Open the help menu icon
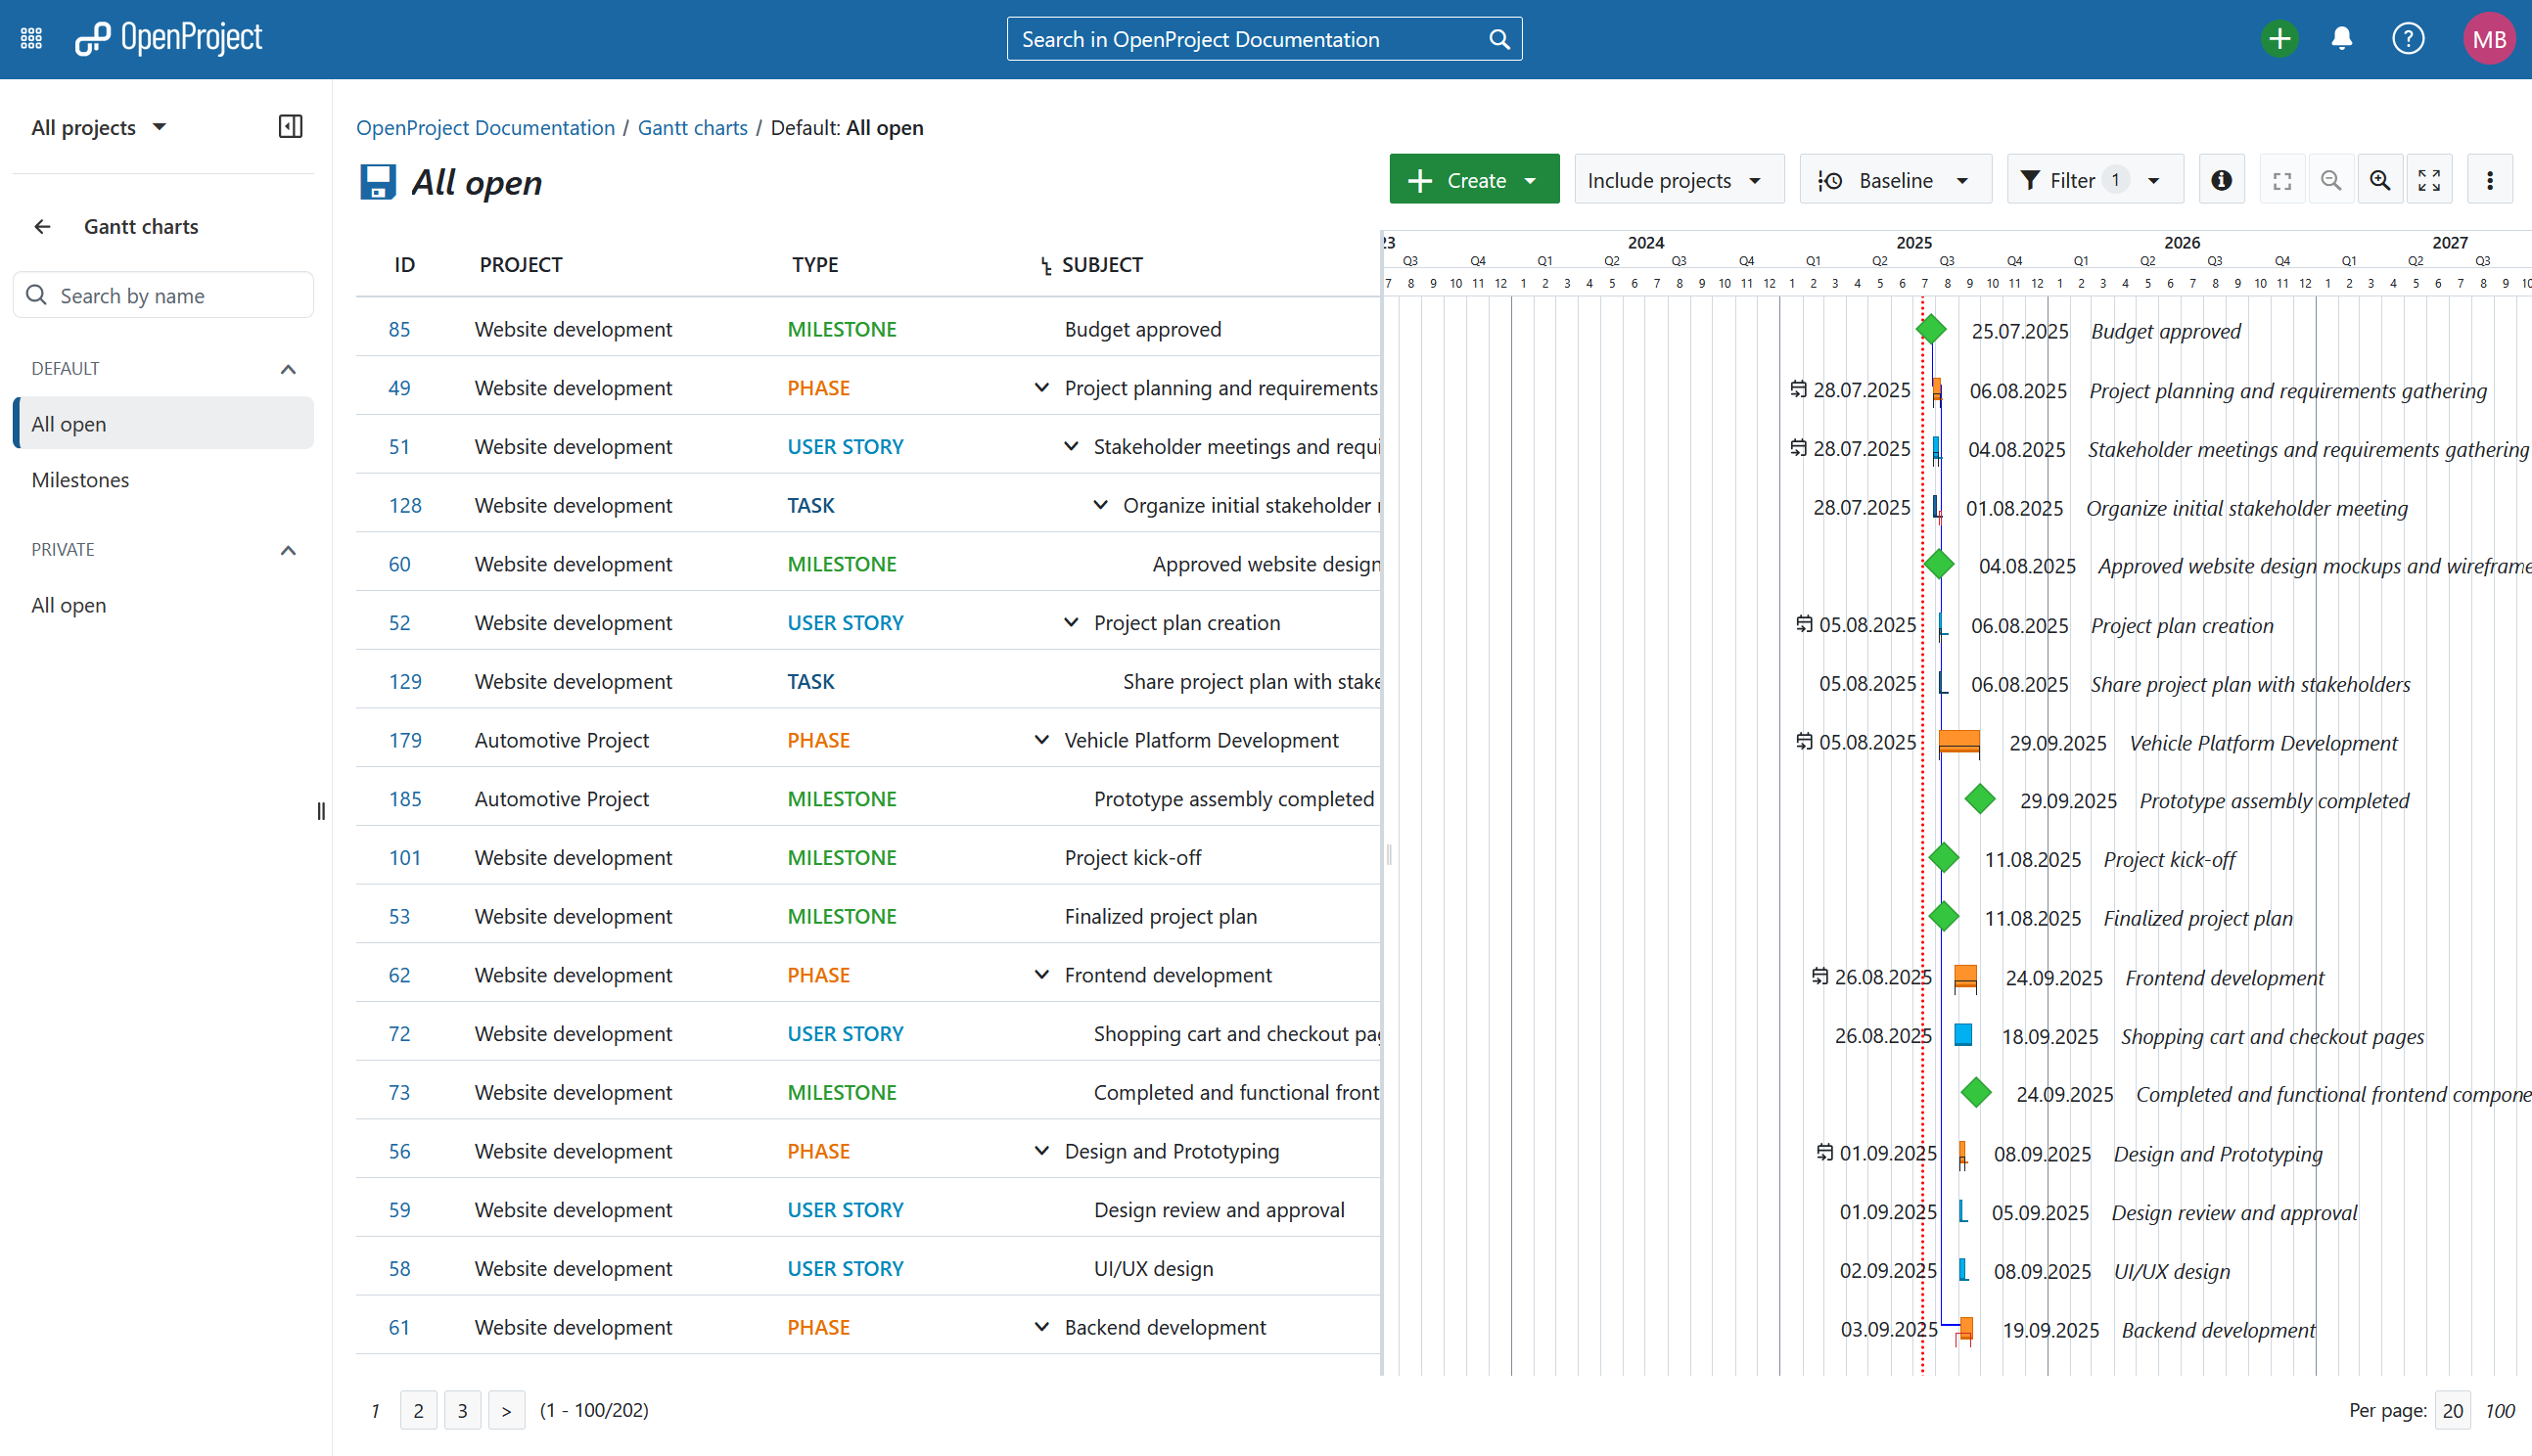Image resolution: width=2532 pixels, height=1456 pixels. click(2407, 39)
